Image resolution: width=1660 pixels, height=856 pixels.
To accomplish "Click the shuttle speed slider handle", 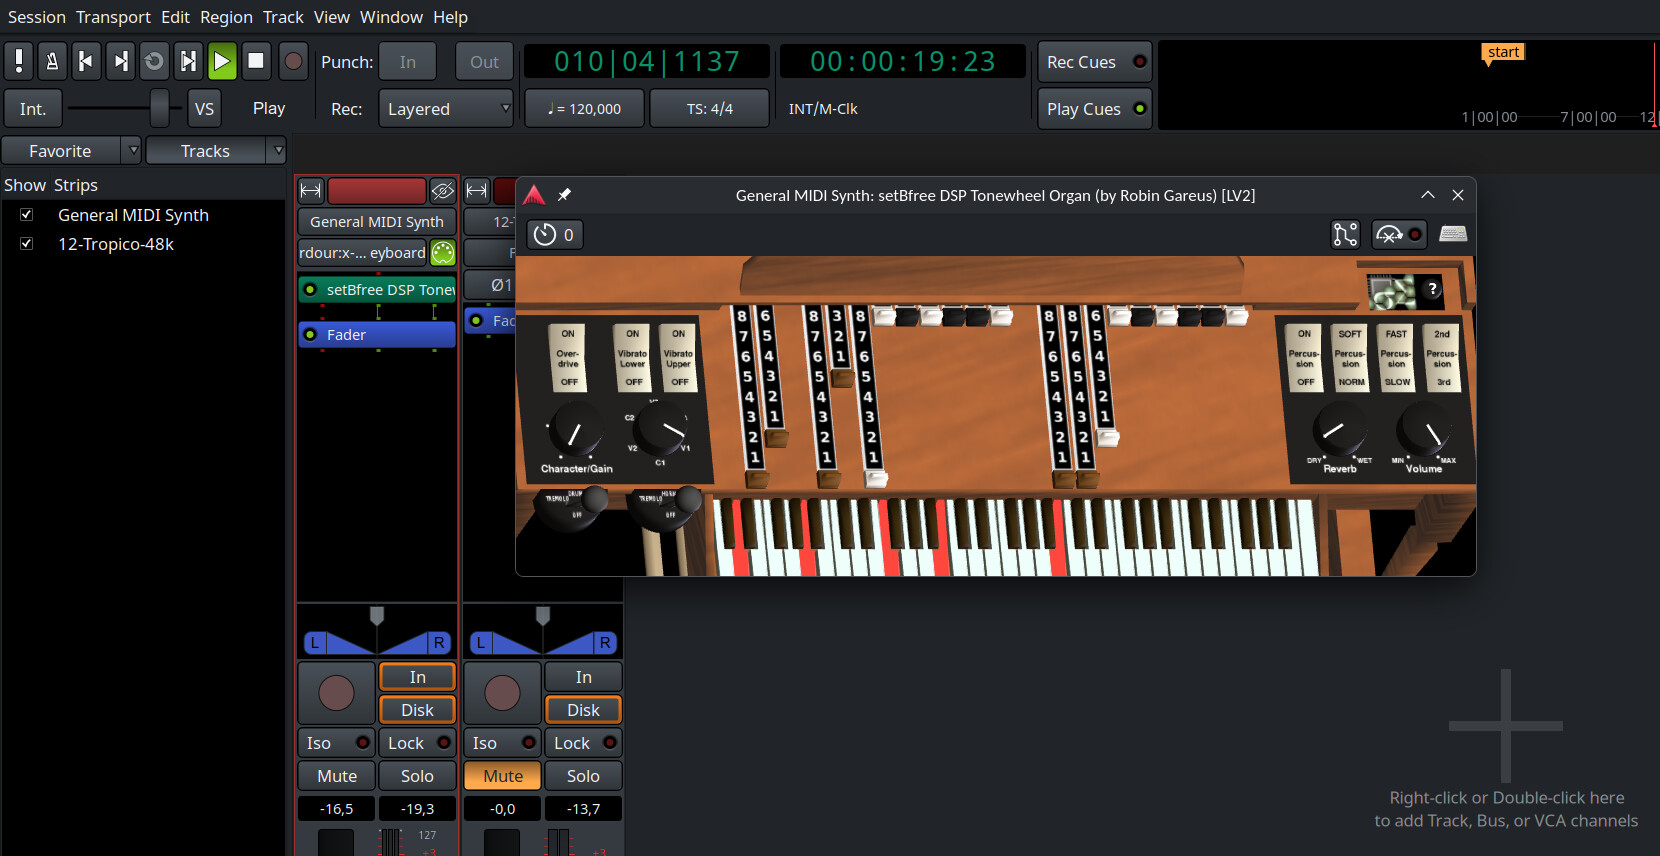I will click(x=159, y=108).
